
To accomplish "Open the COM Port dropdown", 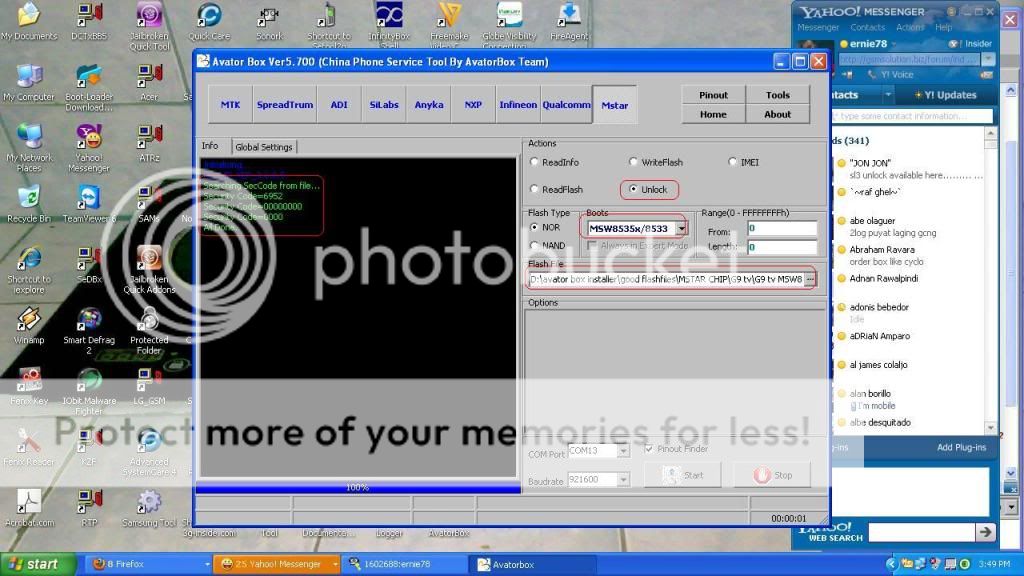I will [x=623, y=452].
